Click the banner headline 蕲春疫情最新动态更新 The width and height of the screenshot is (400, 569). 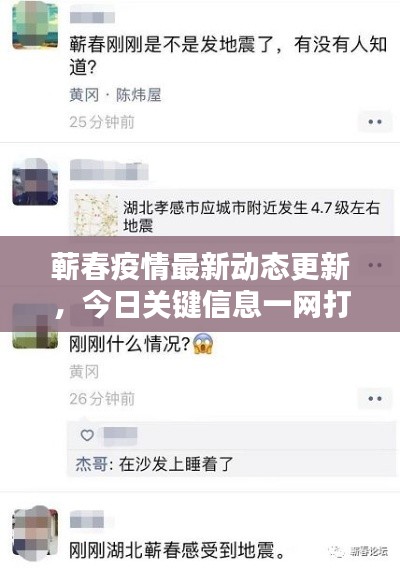coord(200,267)
